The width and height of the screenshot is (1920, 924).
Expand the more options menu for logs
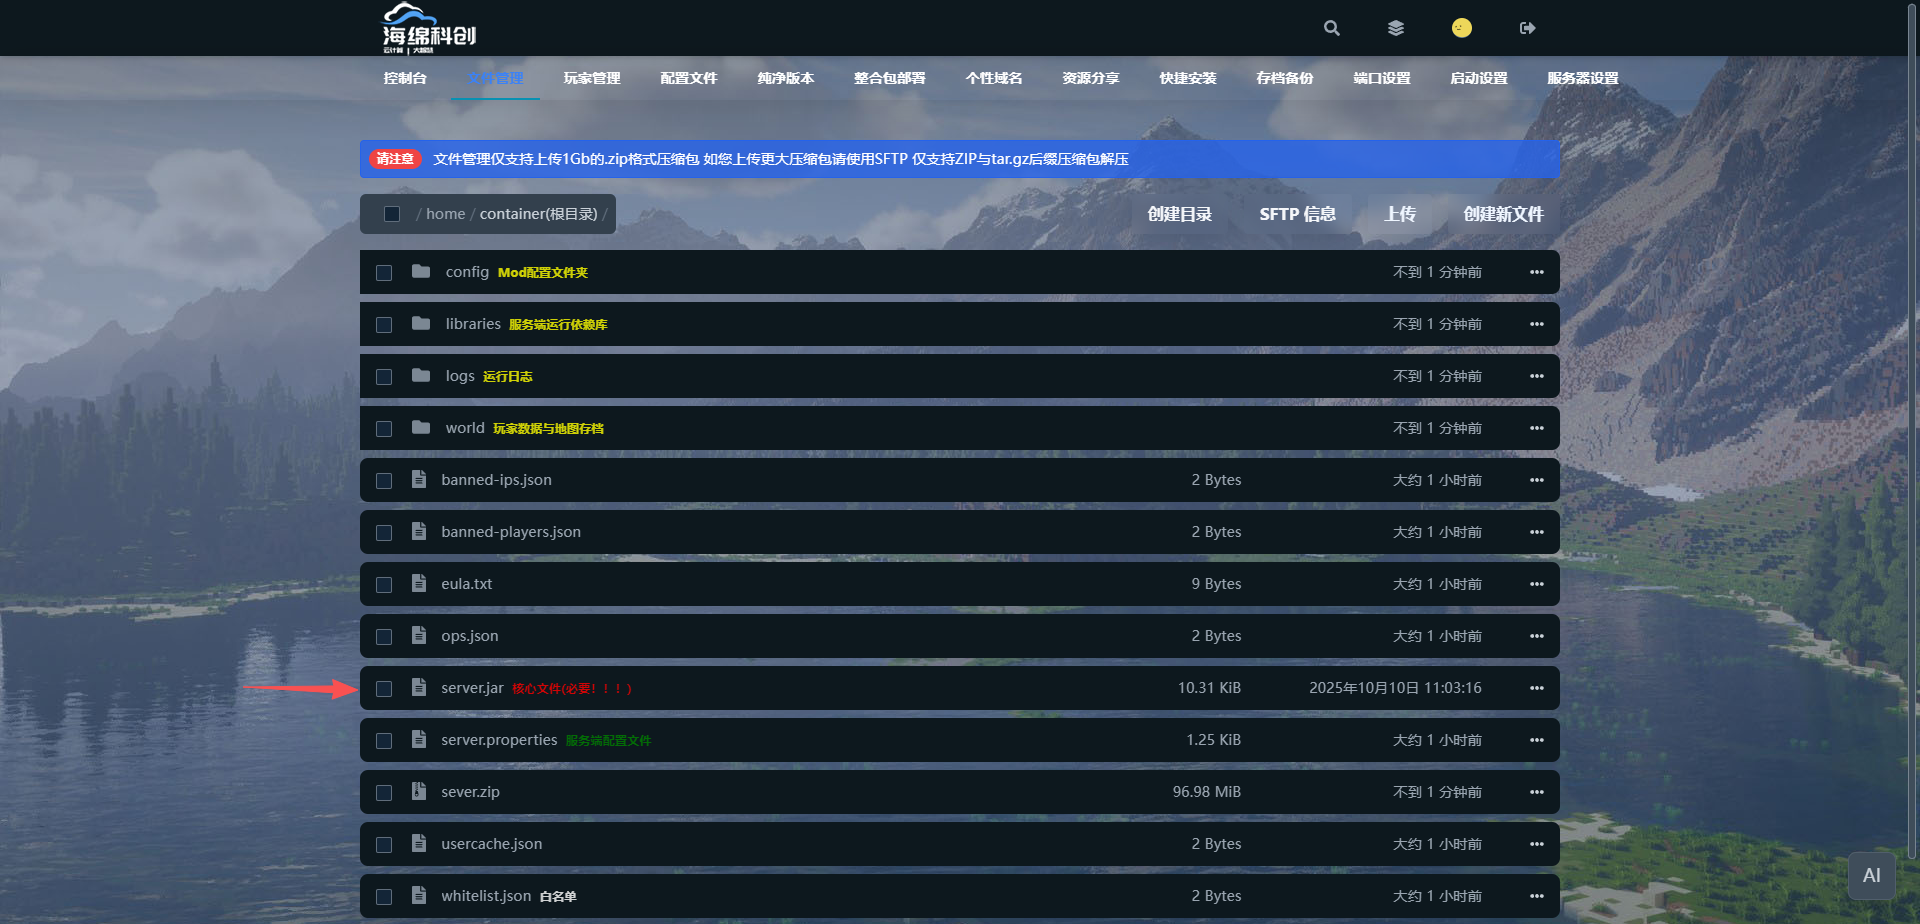[1536, 376]
